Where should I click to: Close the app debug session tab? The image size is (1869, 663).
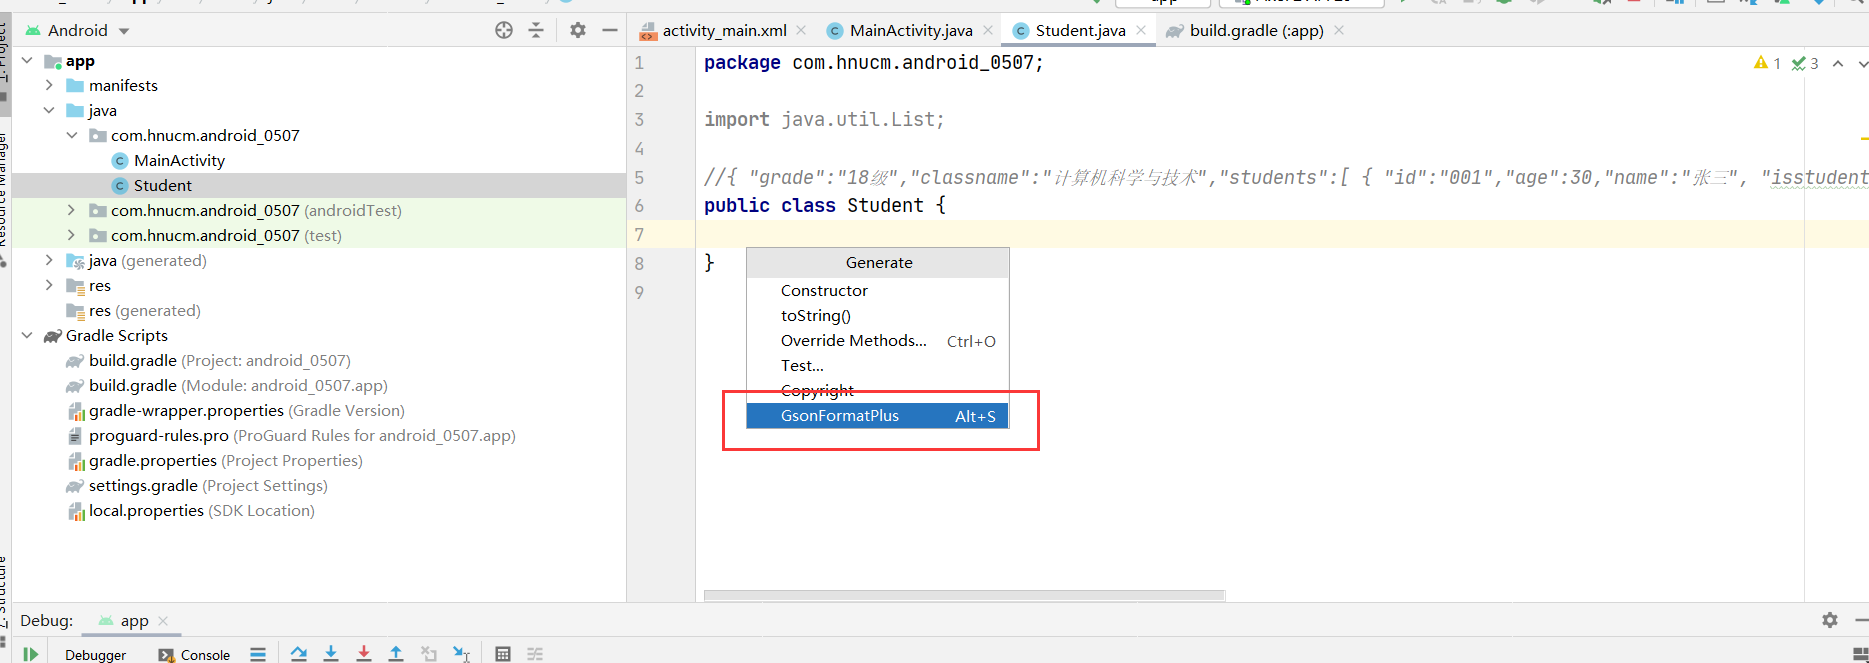pos(163,620)
